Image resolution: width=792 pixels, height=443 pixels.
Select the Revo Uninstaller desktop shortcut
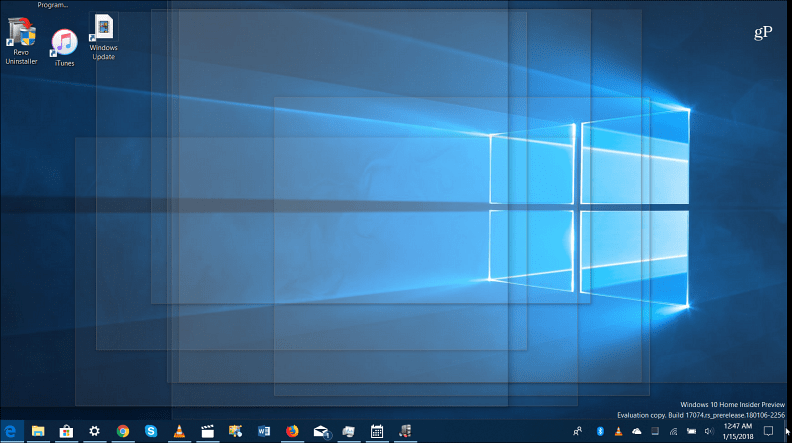(x=21, y=41)
